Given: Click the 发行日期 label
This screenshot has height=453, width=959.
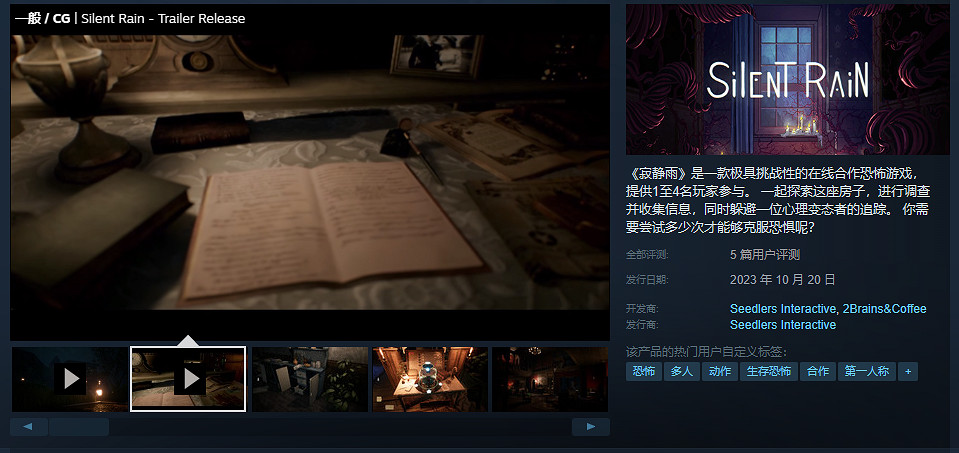Looking at the screenshot, I should 647,280.
